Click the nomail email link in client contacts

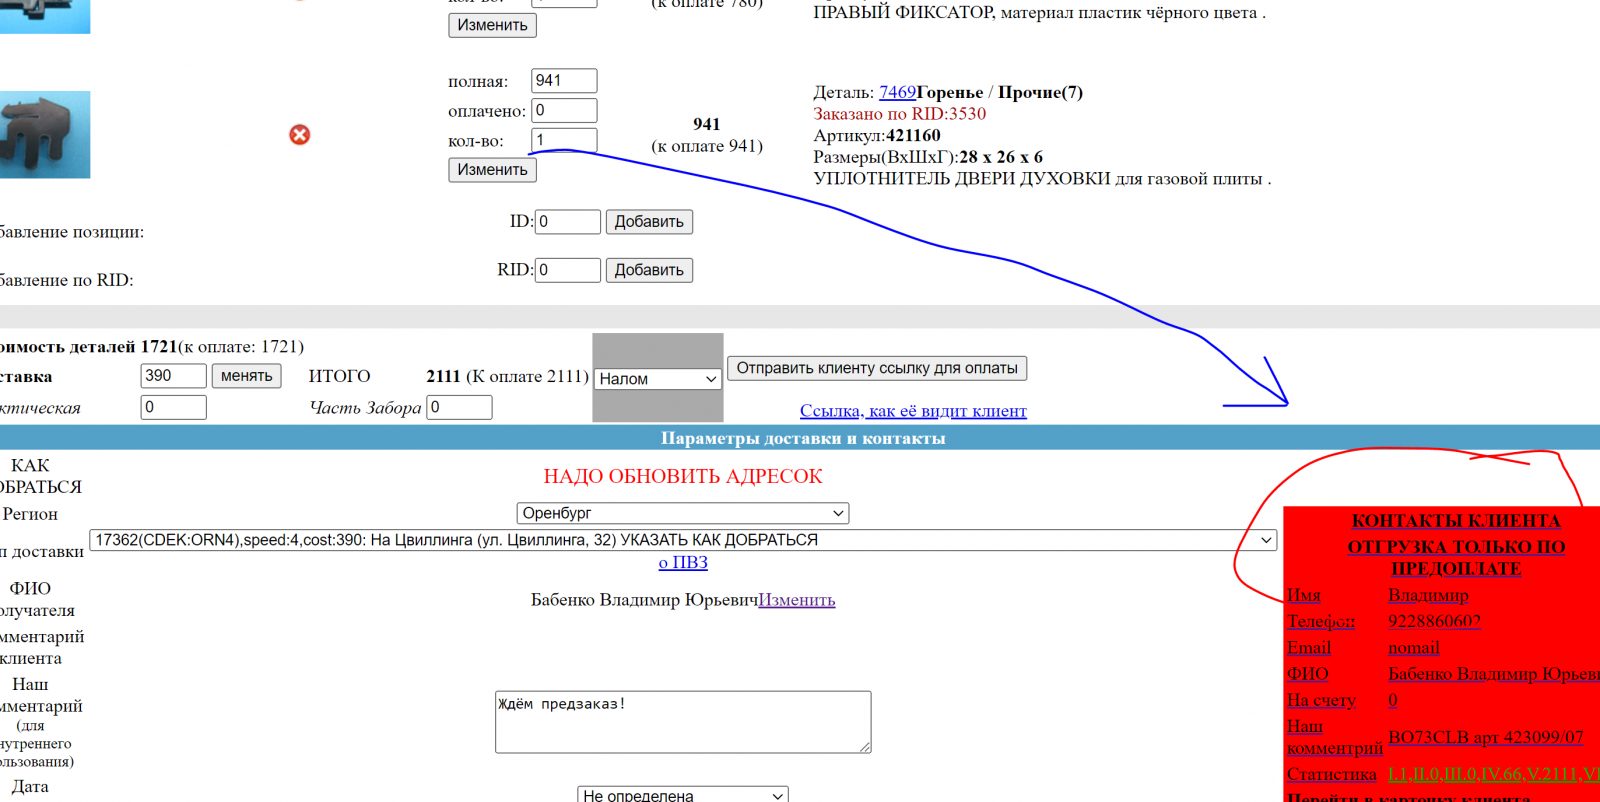click(x=1413, y=648)
